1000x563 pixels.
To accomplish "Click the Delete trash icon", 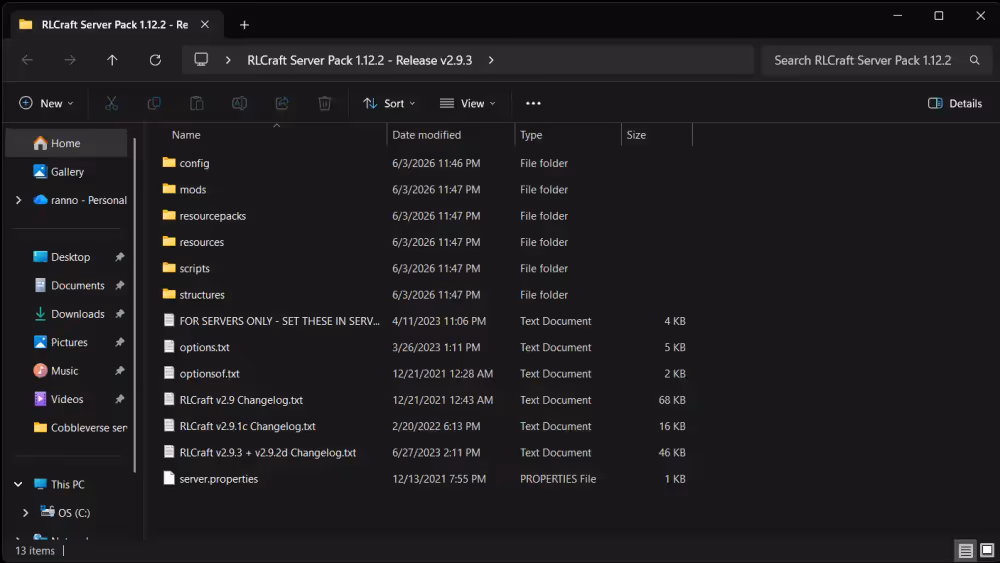I will pyautogui.click(x=325, y=103).
